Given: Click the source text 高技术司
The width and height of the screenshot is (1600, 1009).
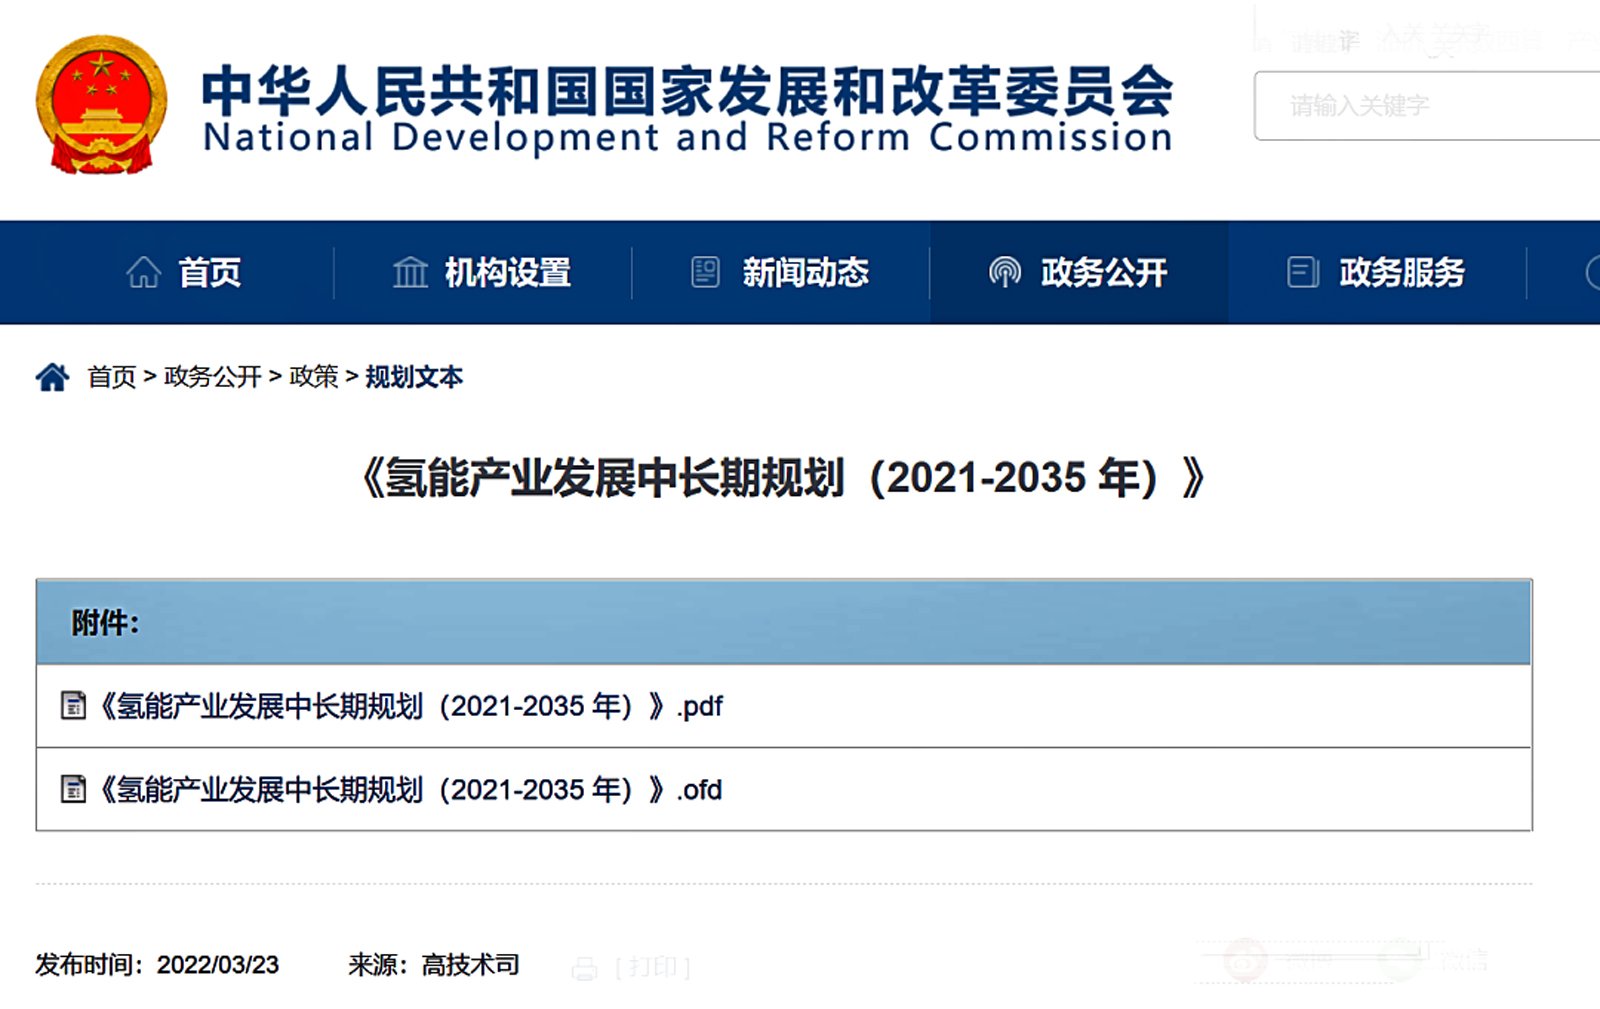Looking at the screenshot, I should pos(470,965).
